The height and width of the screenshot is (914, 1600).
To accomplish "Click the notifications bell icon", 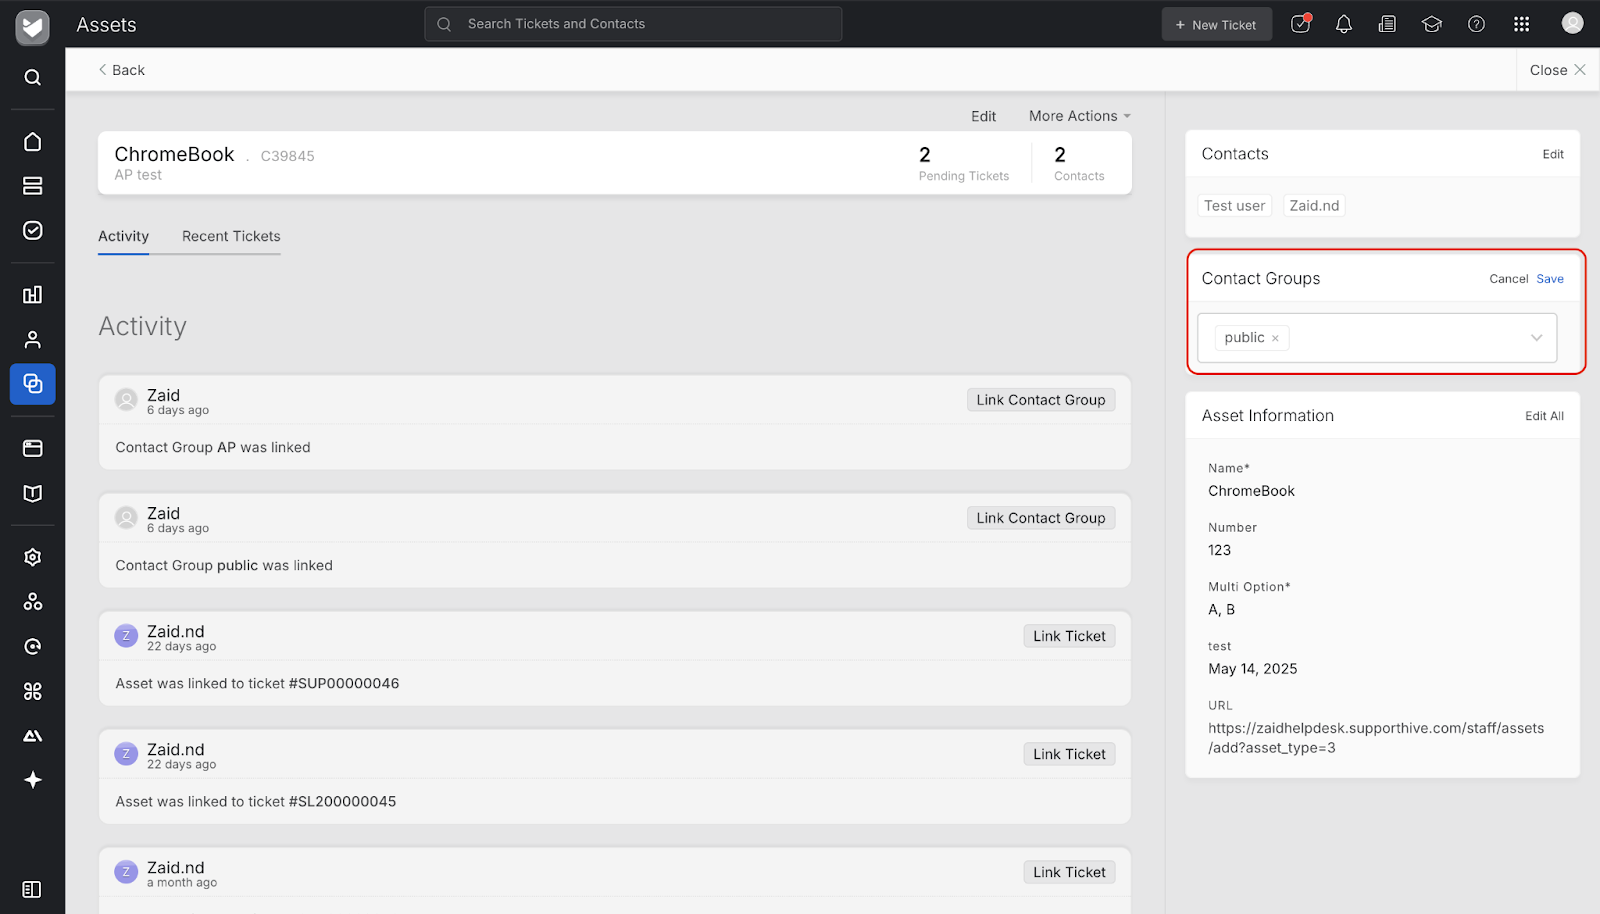I will click(1343, 24).
